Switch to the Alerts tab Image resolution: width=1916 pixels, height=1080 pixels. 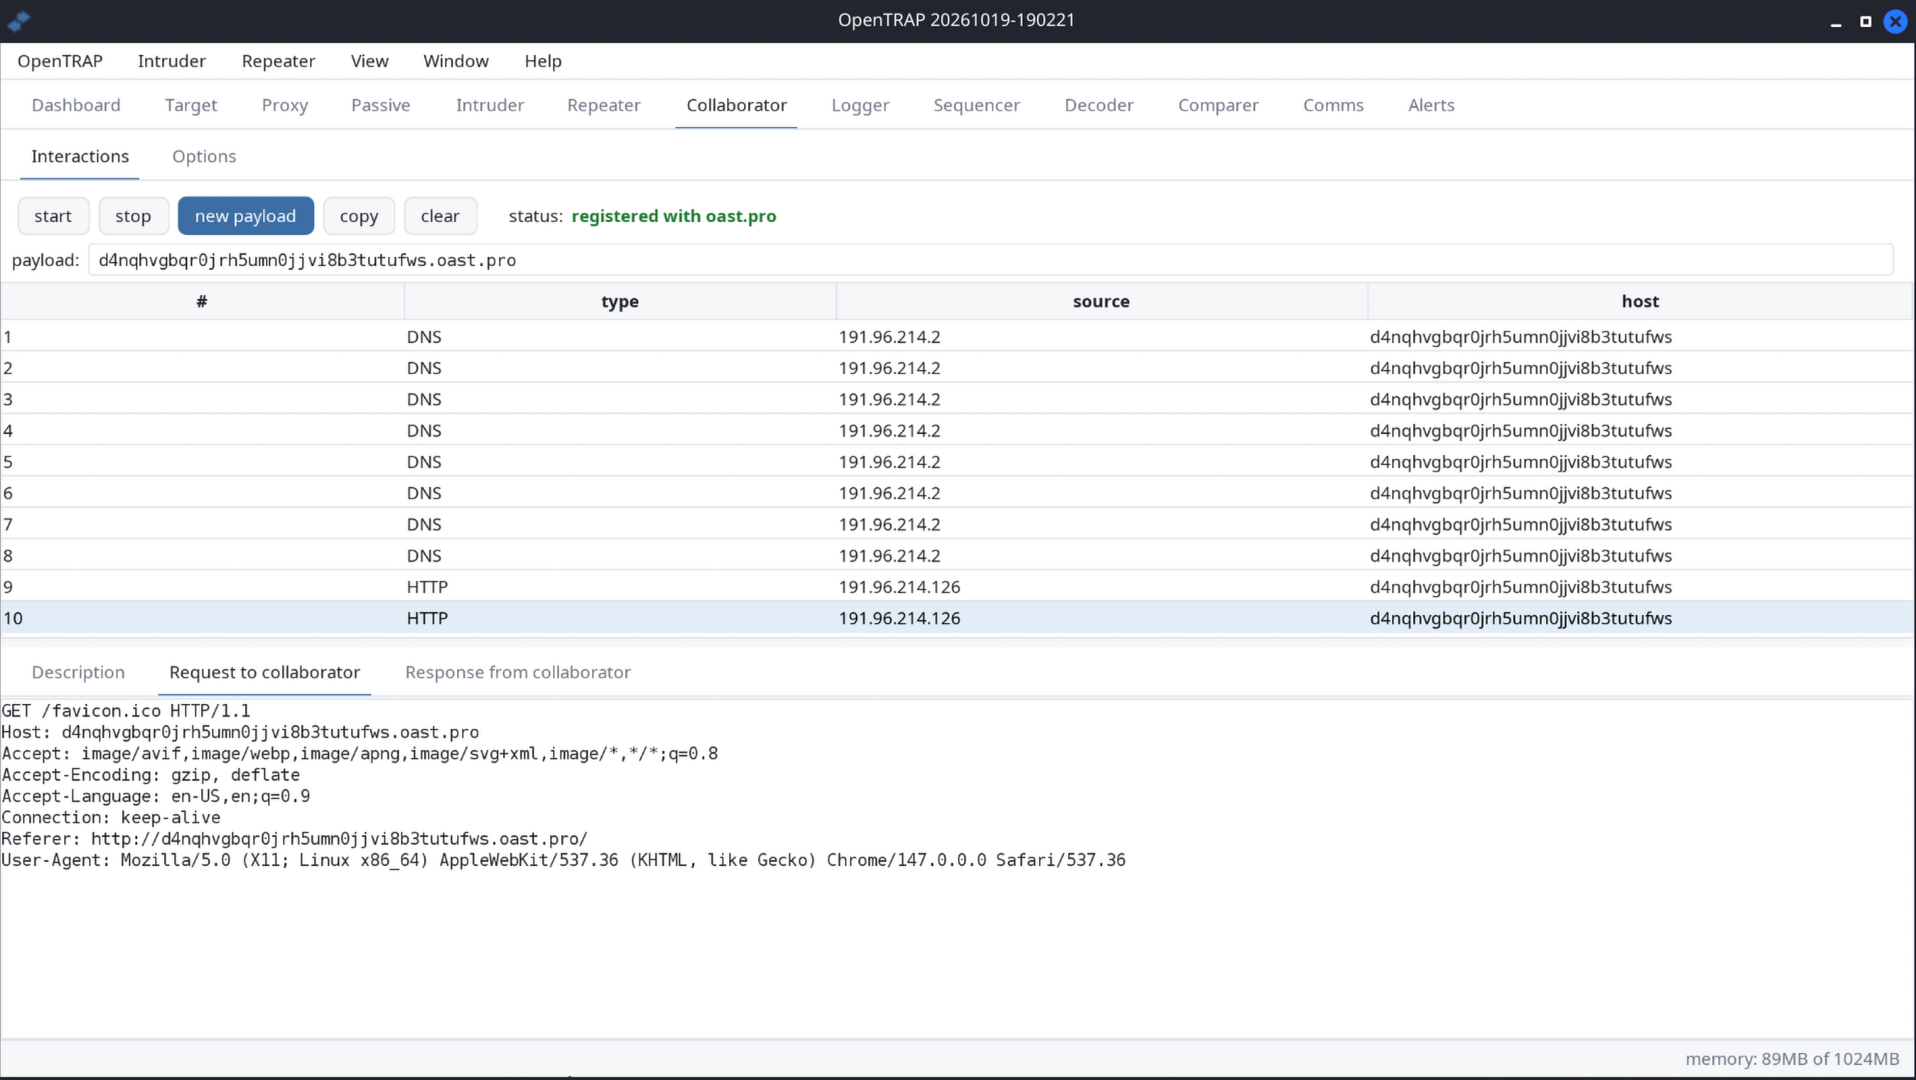(x=1431, y=105)
